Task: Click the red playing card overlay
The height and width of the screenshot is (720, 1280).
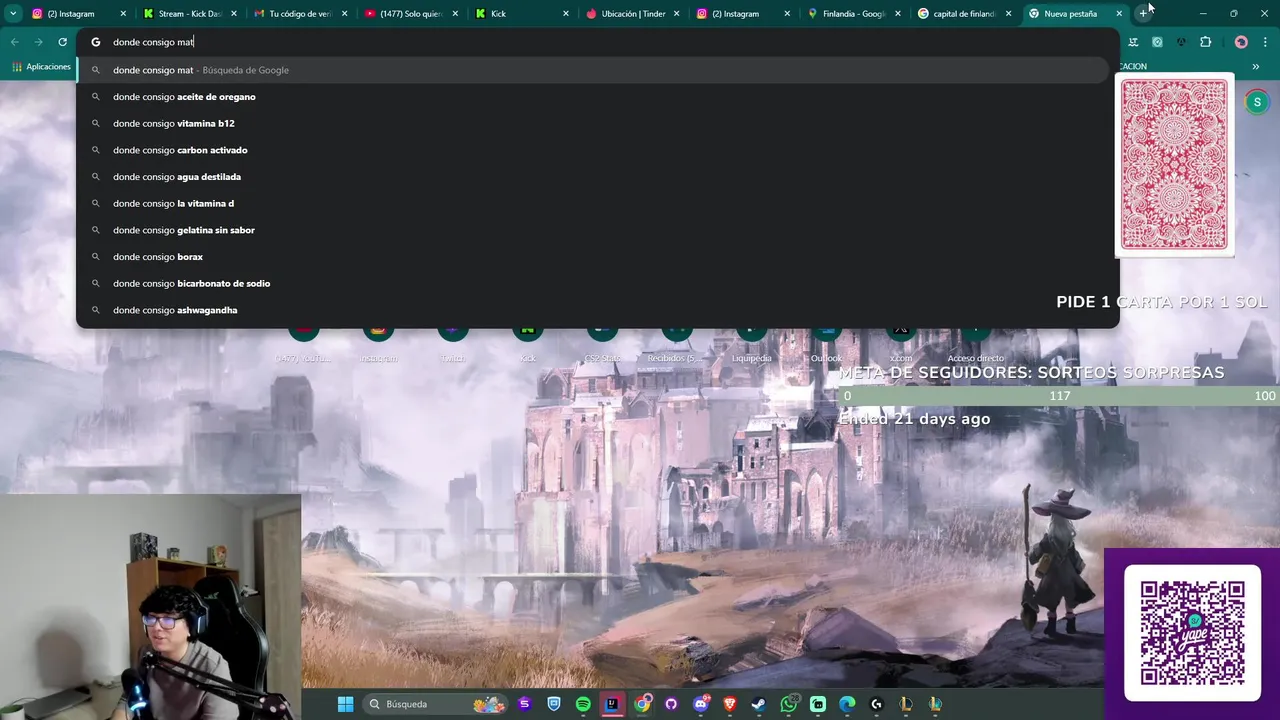Action: click(1175, 165)
